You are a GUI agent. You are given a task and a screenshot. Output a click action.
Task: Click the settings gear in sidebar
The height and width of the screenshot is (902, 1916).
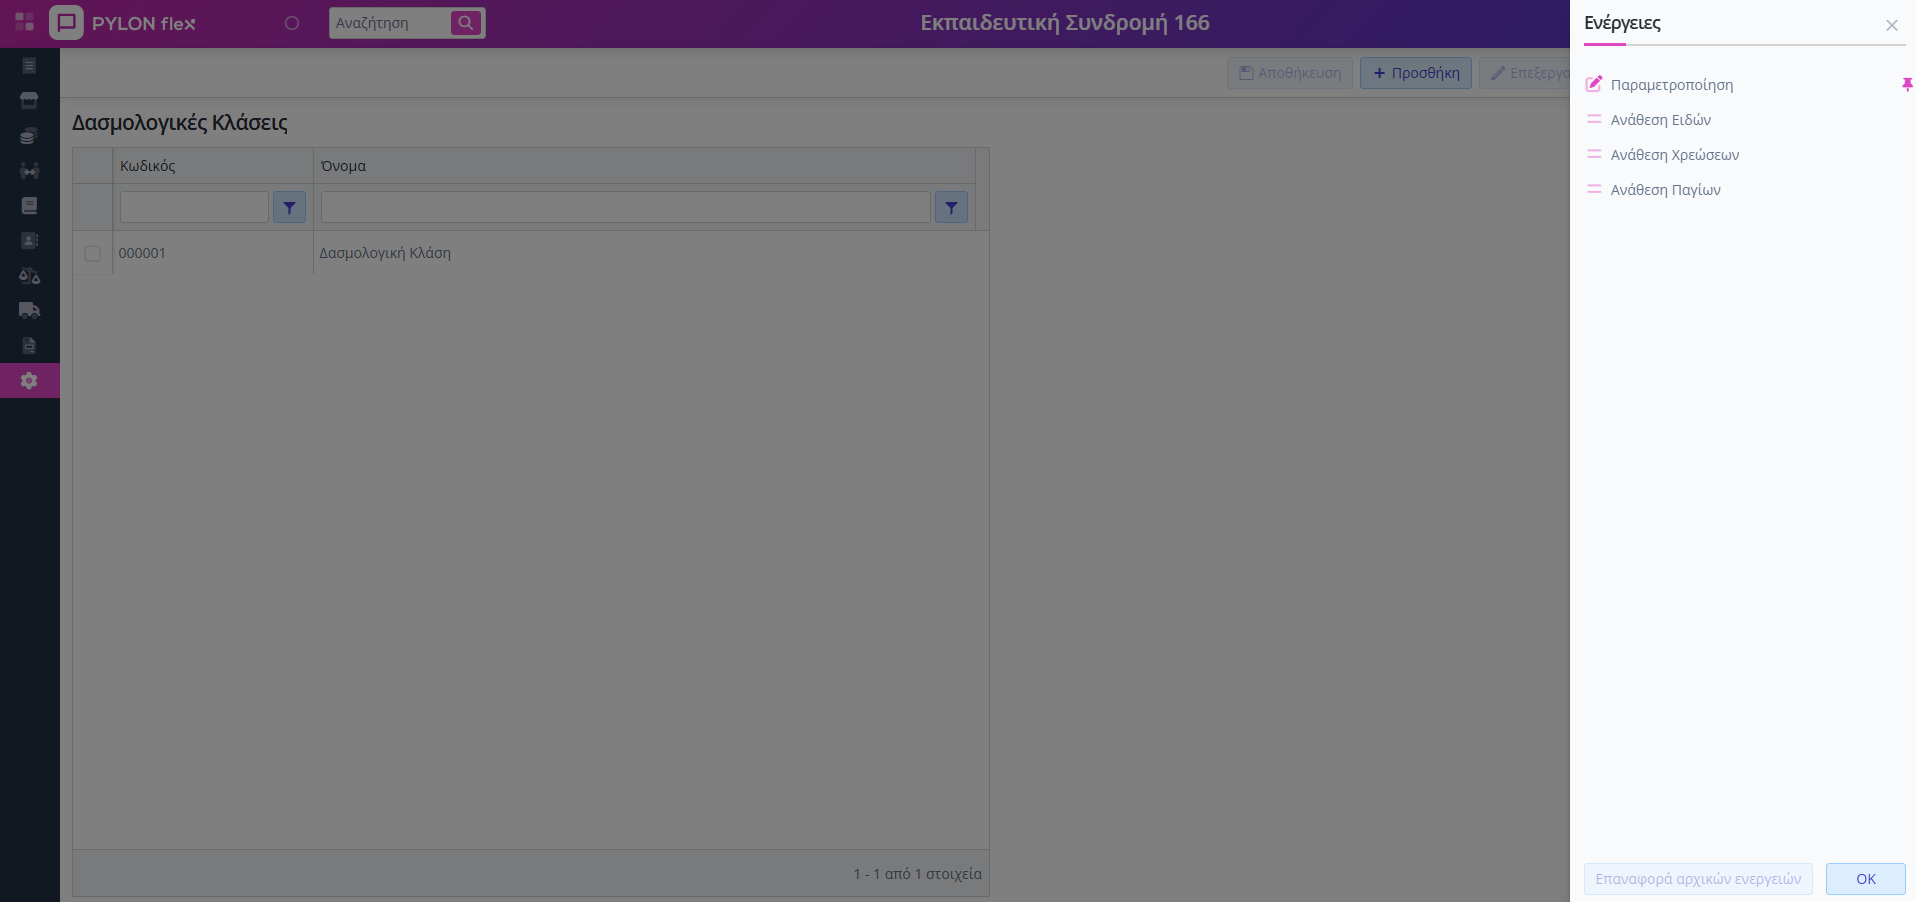point(29,381)
